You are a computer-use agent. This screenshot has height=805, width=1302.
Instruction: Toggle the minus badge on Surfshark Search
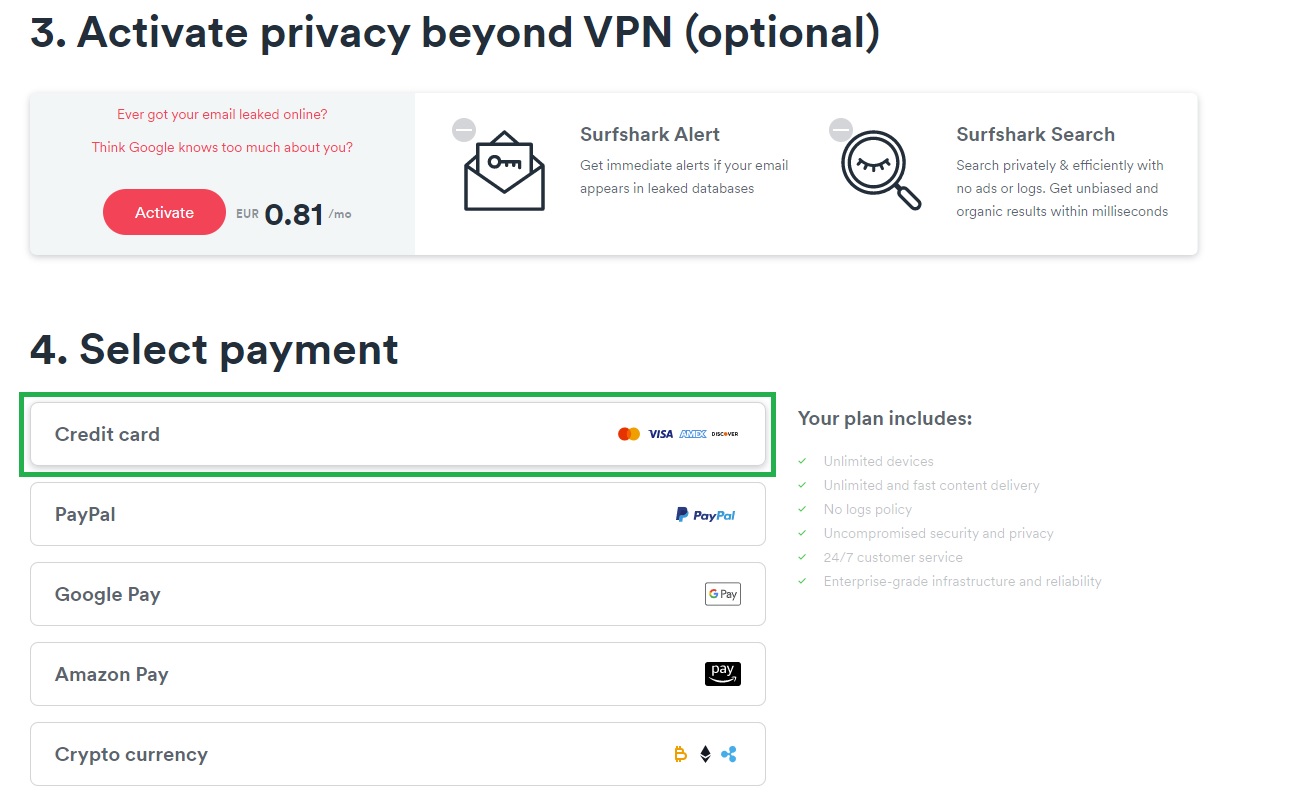(x=841, y=130)
